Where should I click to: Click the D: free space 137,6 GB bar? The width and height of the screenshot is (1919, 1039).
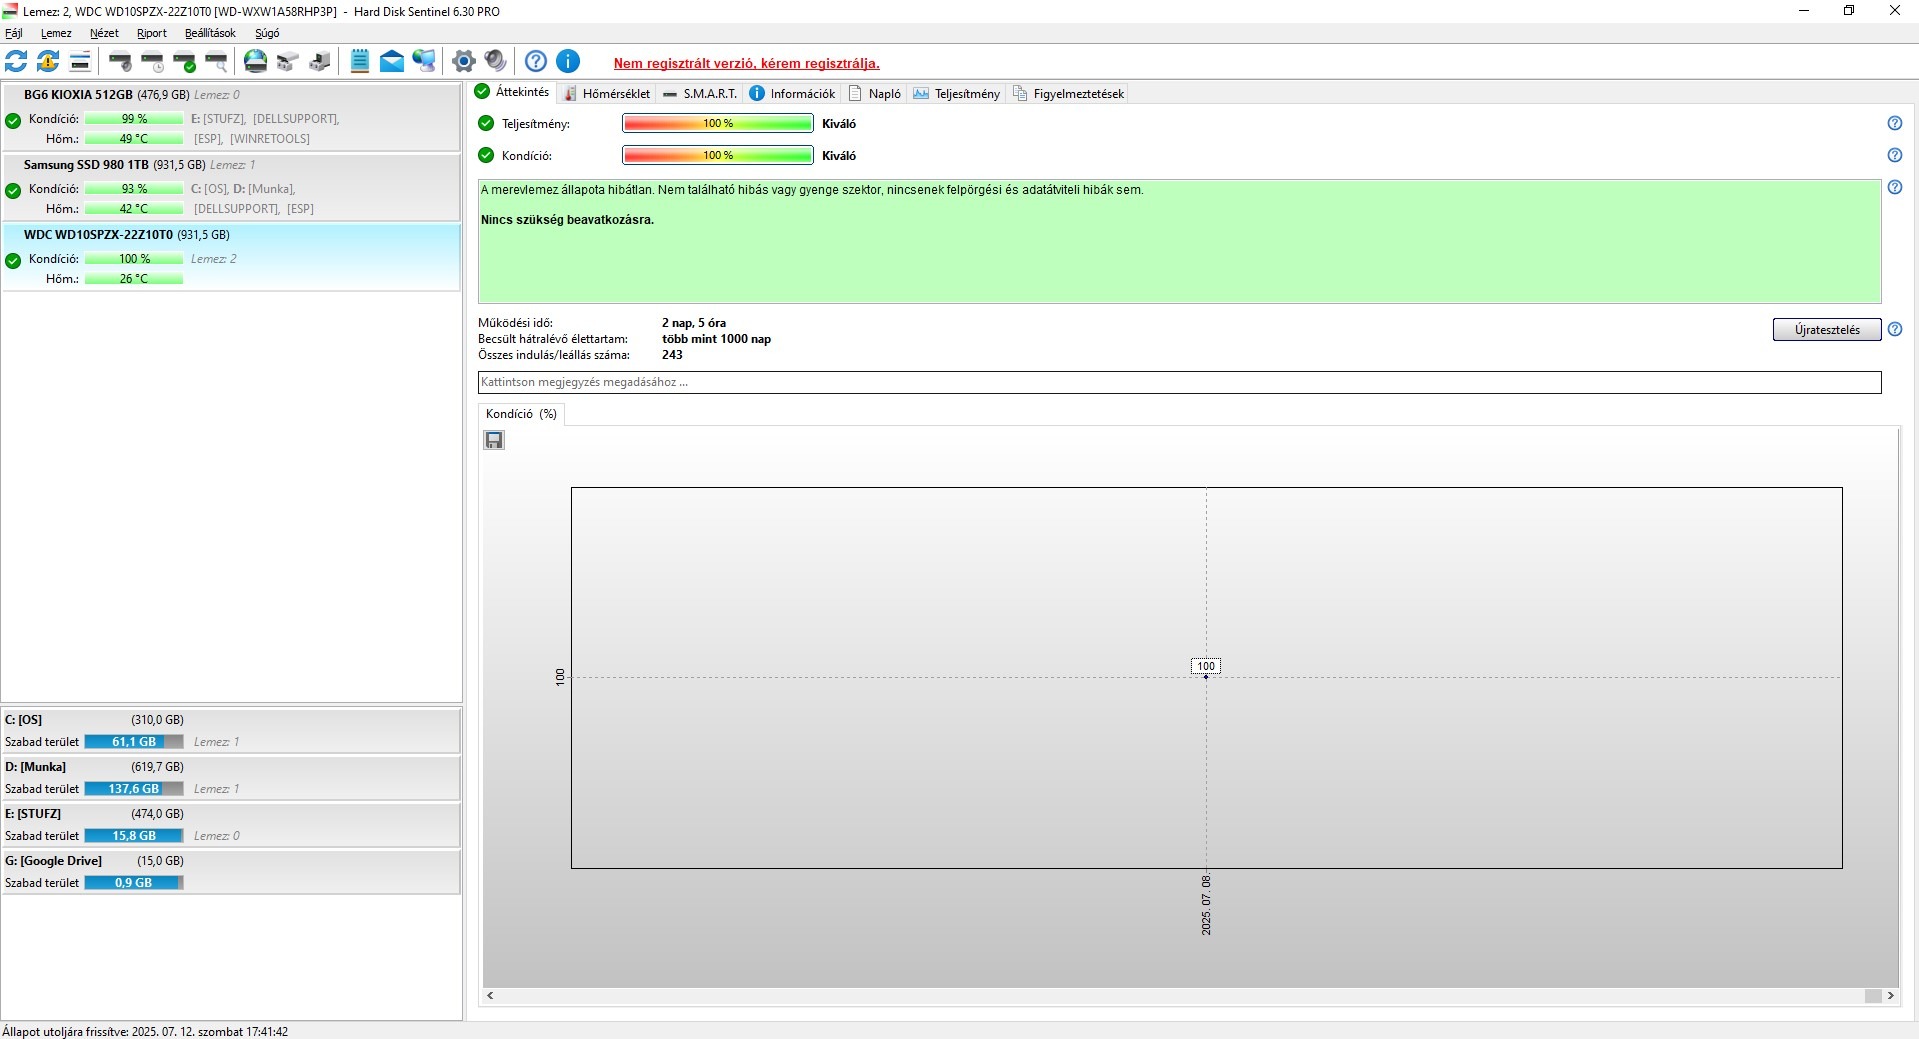tap(134, 789)
